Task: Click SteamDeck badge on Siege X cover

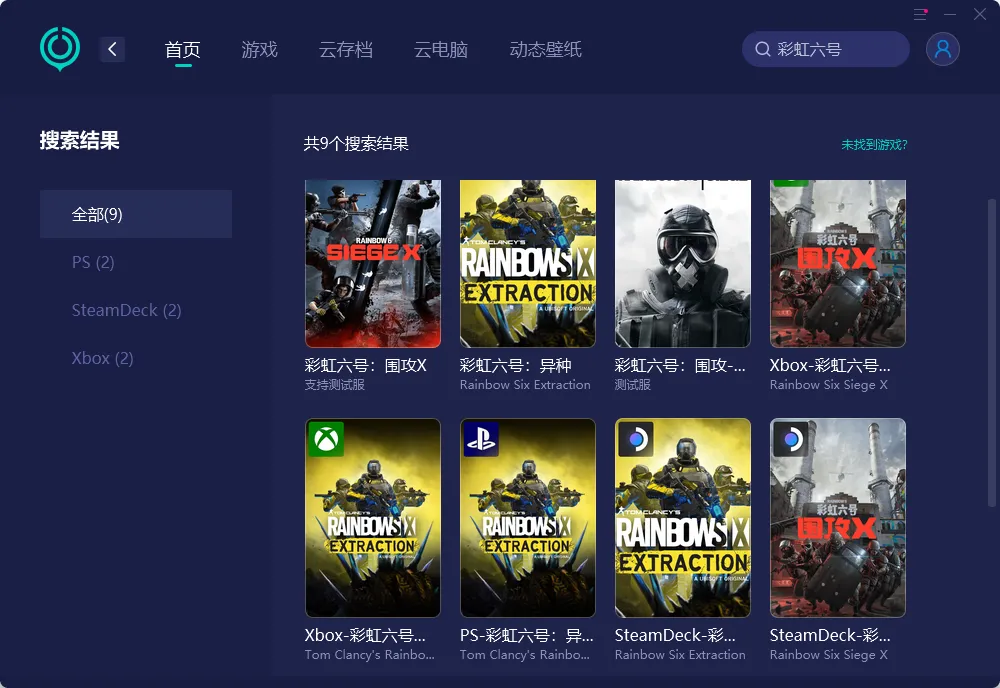Action: pos(791,439)
